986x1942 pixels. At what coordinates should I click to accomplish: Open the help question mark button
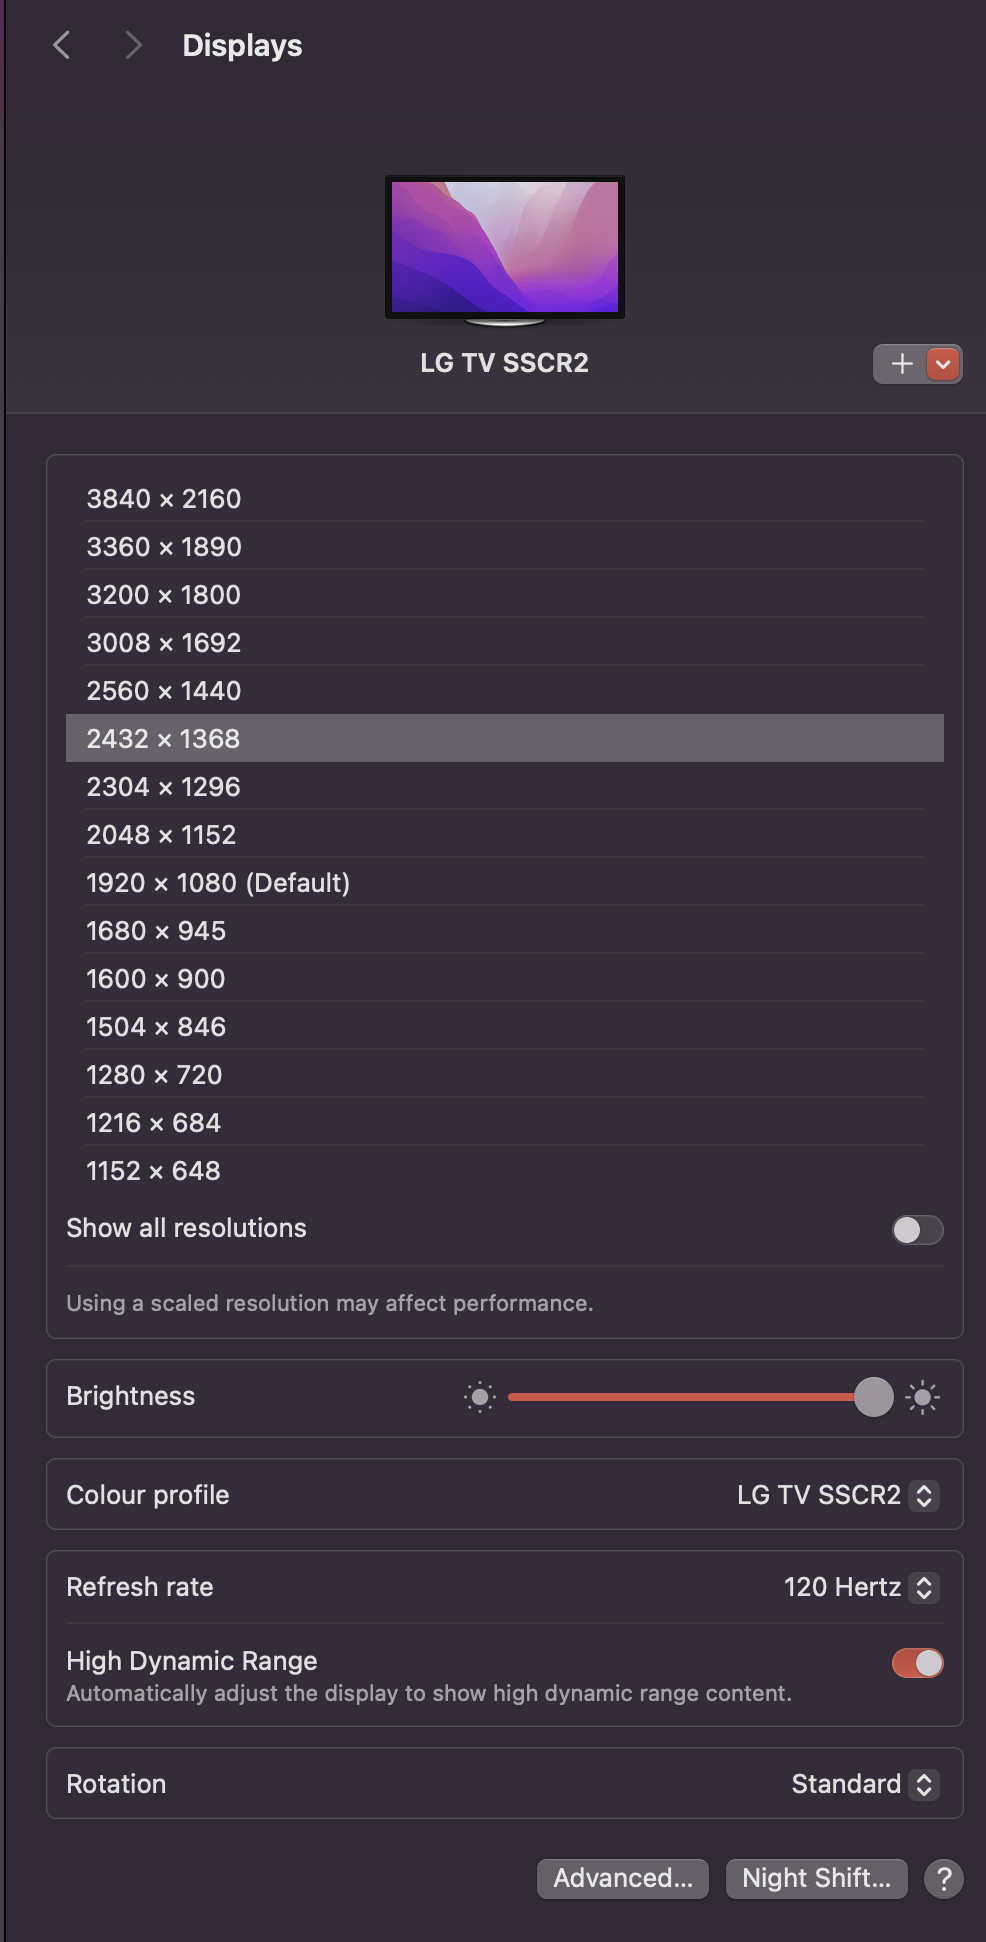(943, 1878)
